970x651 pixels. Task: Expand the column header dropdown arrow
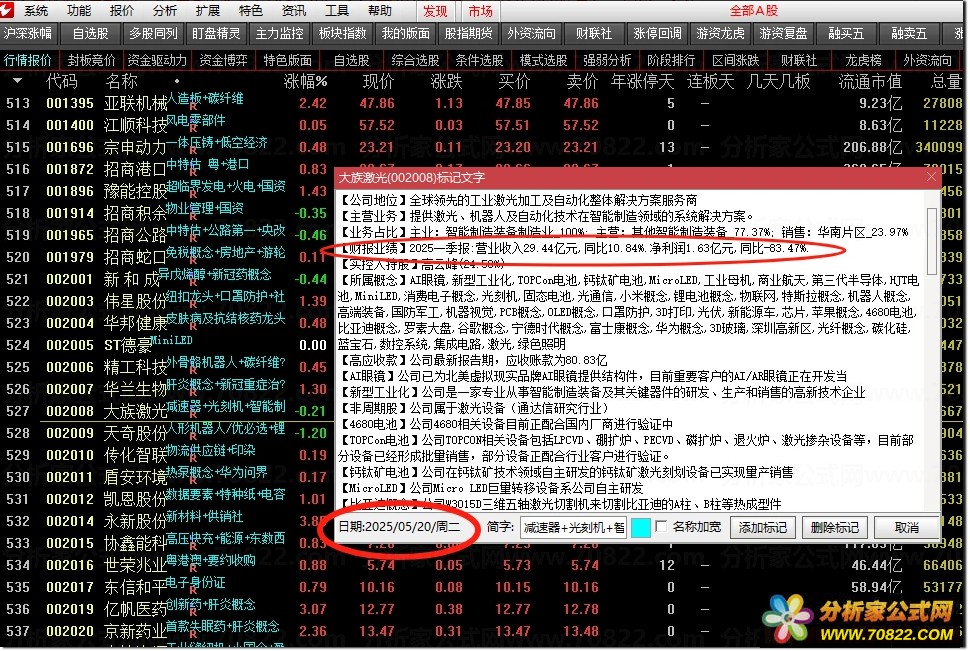[x=17, y=80]
